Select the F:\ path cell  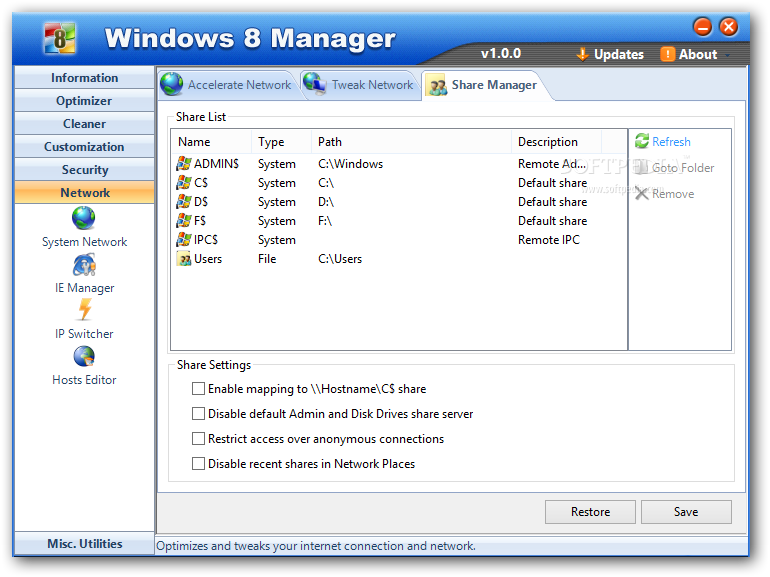tap(325, 221)
